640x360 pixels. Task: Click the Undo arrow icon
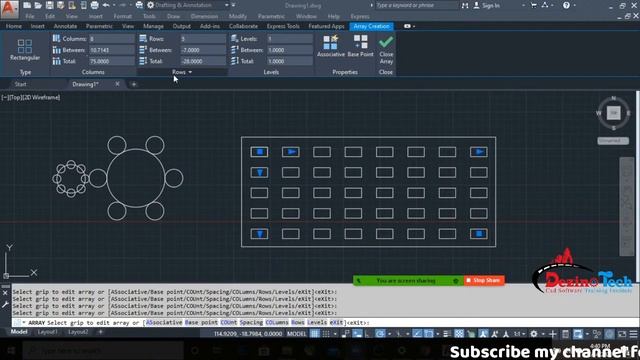point(106,5)
